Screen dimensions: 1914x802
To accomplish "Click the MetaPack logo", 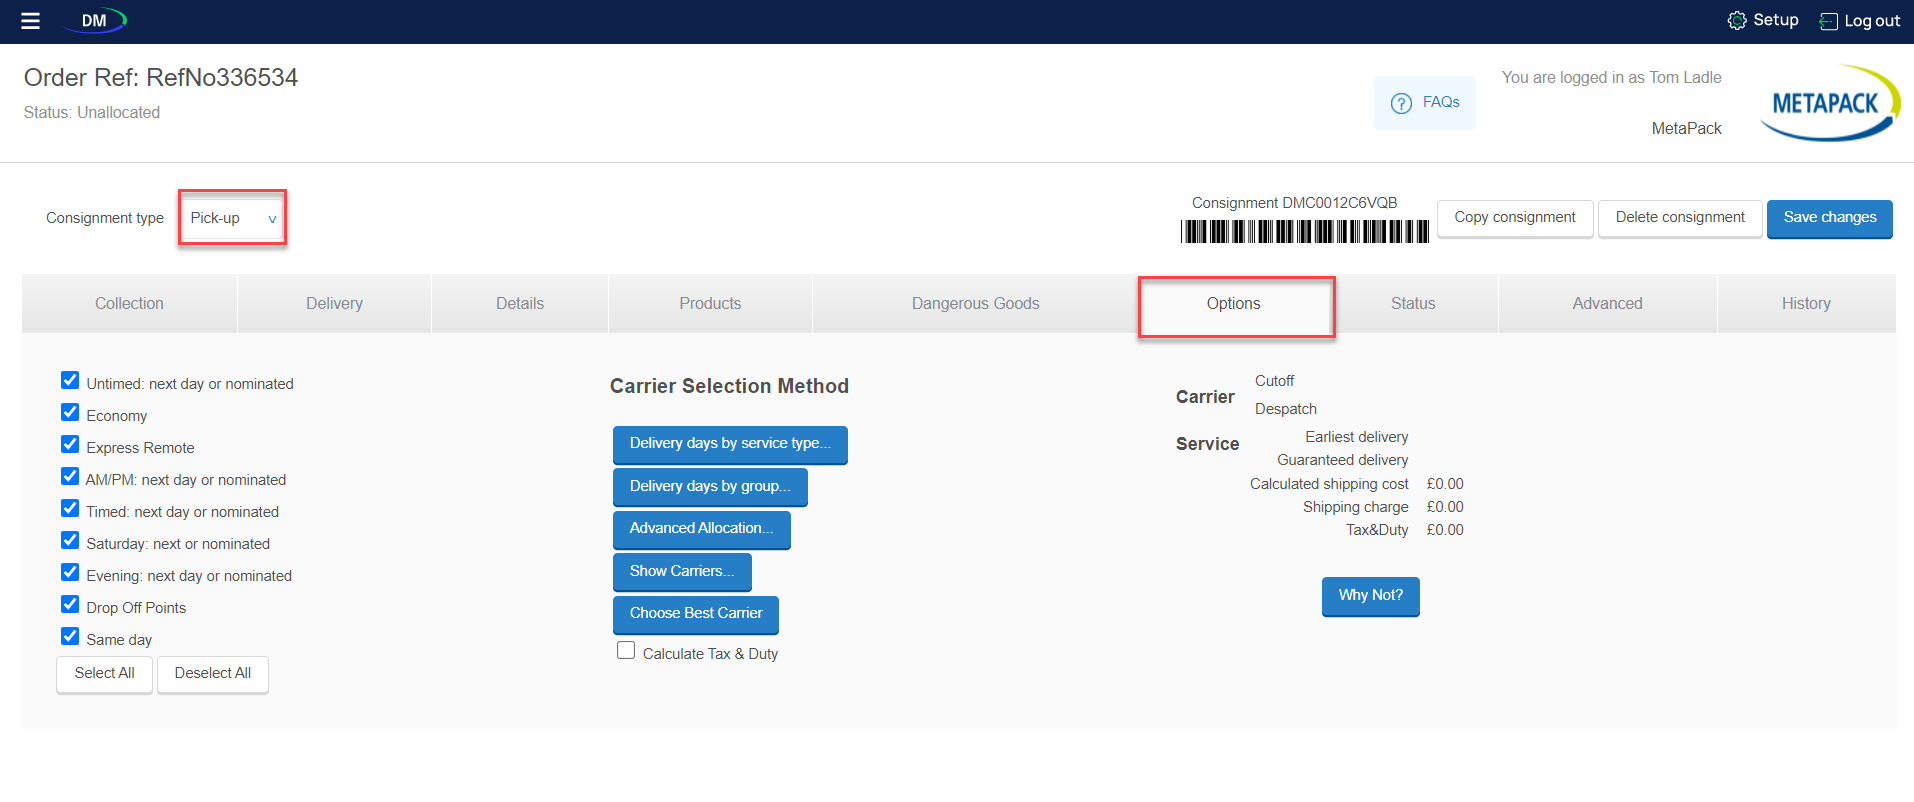I will [x=1827, y=103].
